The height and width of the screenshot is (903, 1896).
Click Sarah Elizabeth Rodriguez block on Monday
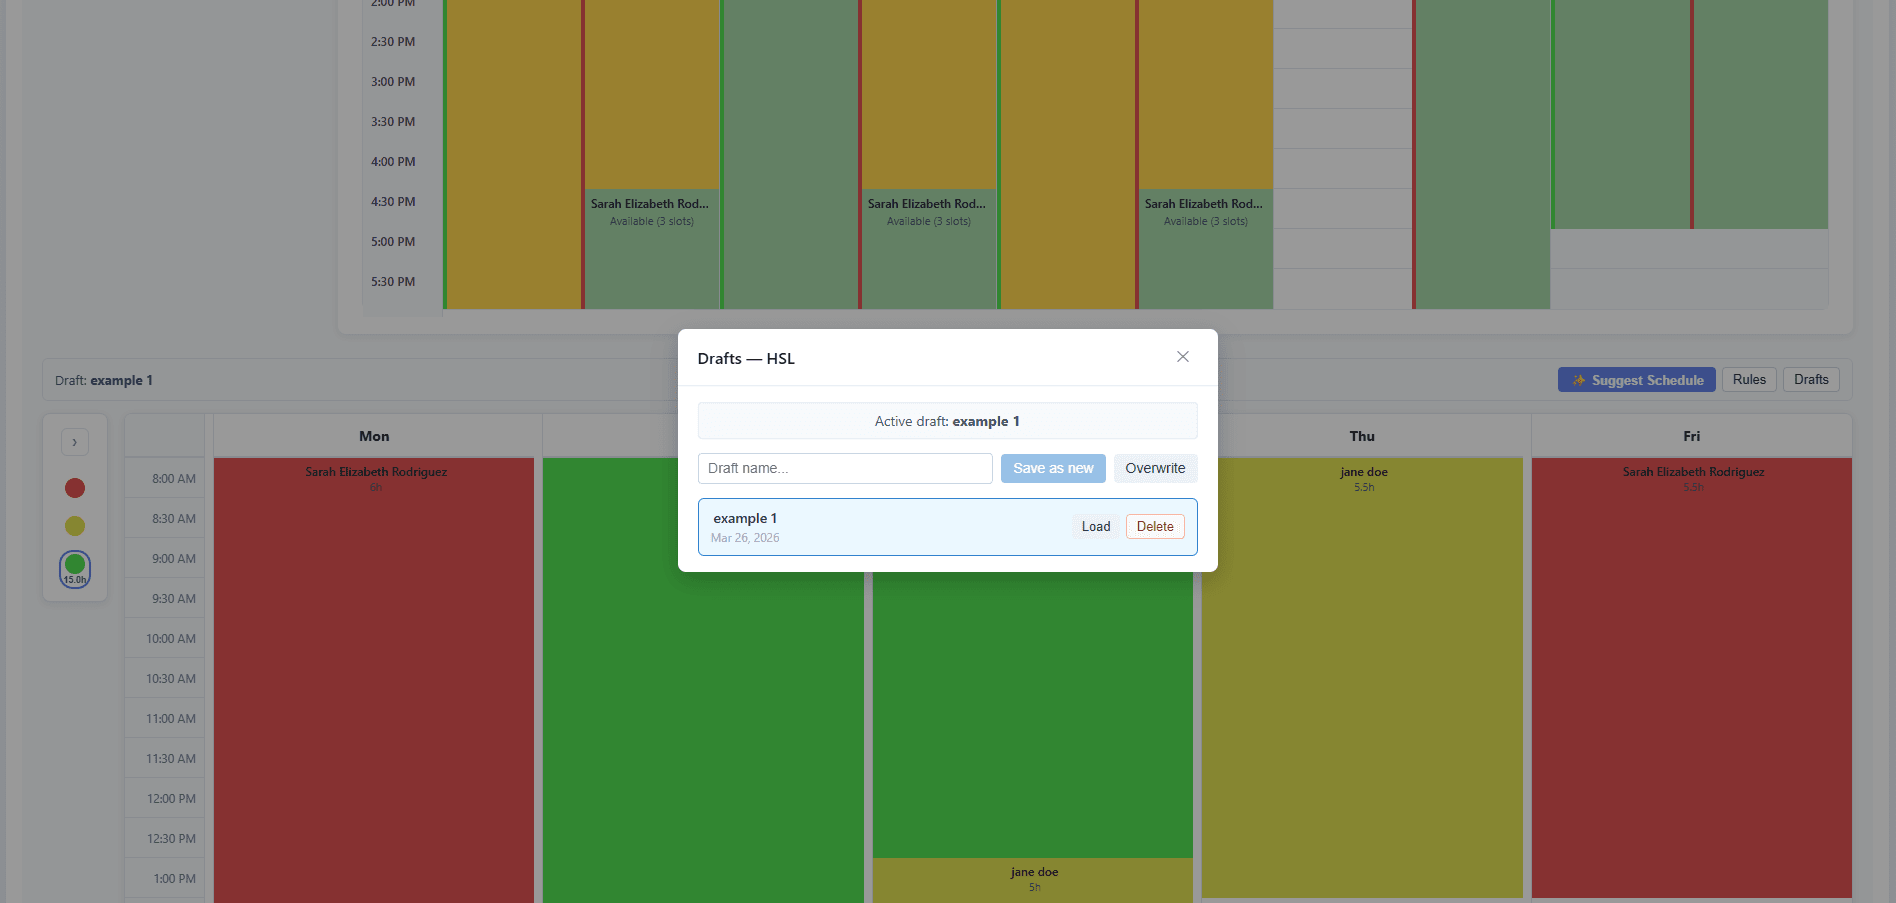[x=374, y=680]
